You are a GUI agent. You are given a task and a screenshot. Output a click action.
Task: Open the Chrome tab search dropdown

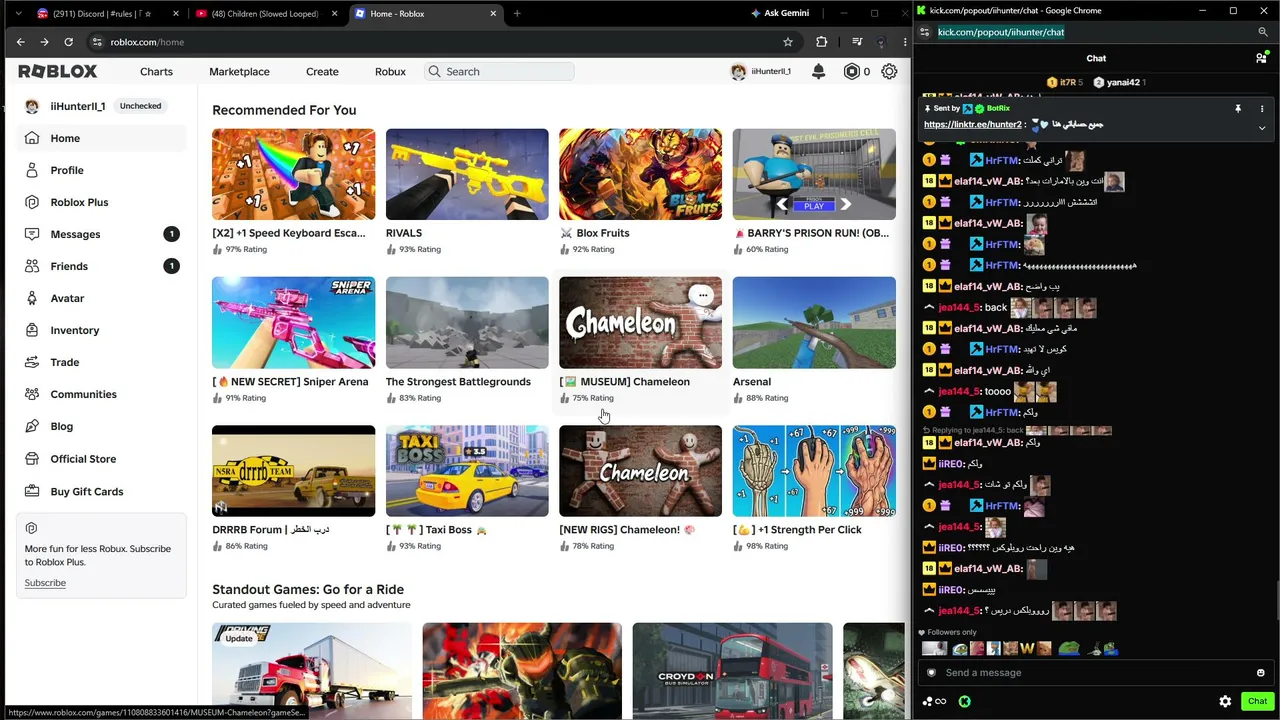coord(18,13)
